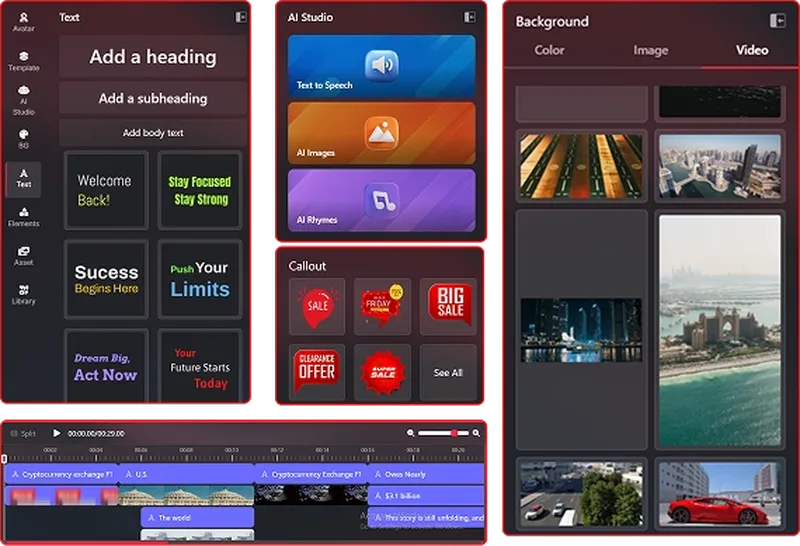Switch to the Color background tab

pos(549,50)
